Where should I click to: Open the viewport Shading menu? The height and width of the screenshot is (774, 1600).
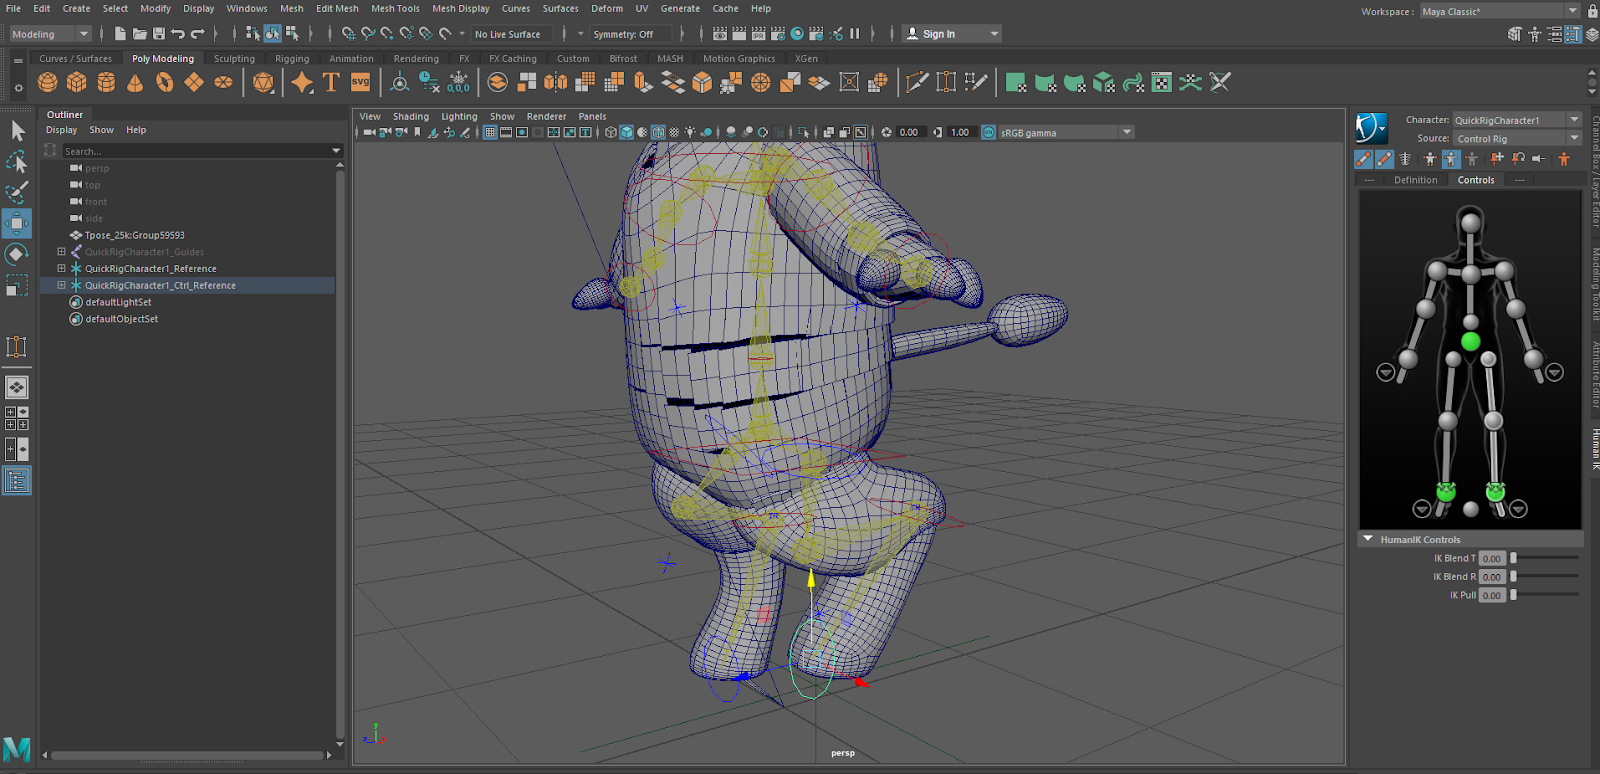coord(410,117)
